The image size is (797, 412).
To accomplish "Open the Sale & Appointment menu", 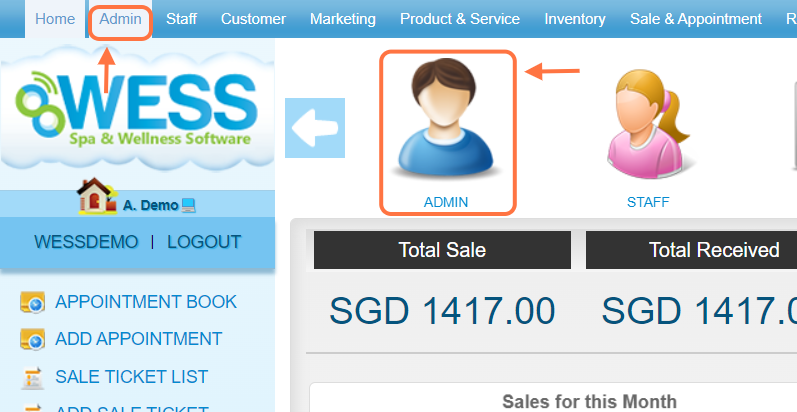I will 695,19.
